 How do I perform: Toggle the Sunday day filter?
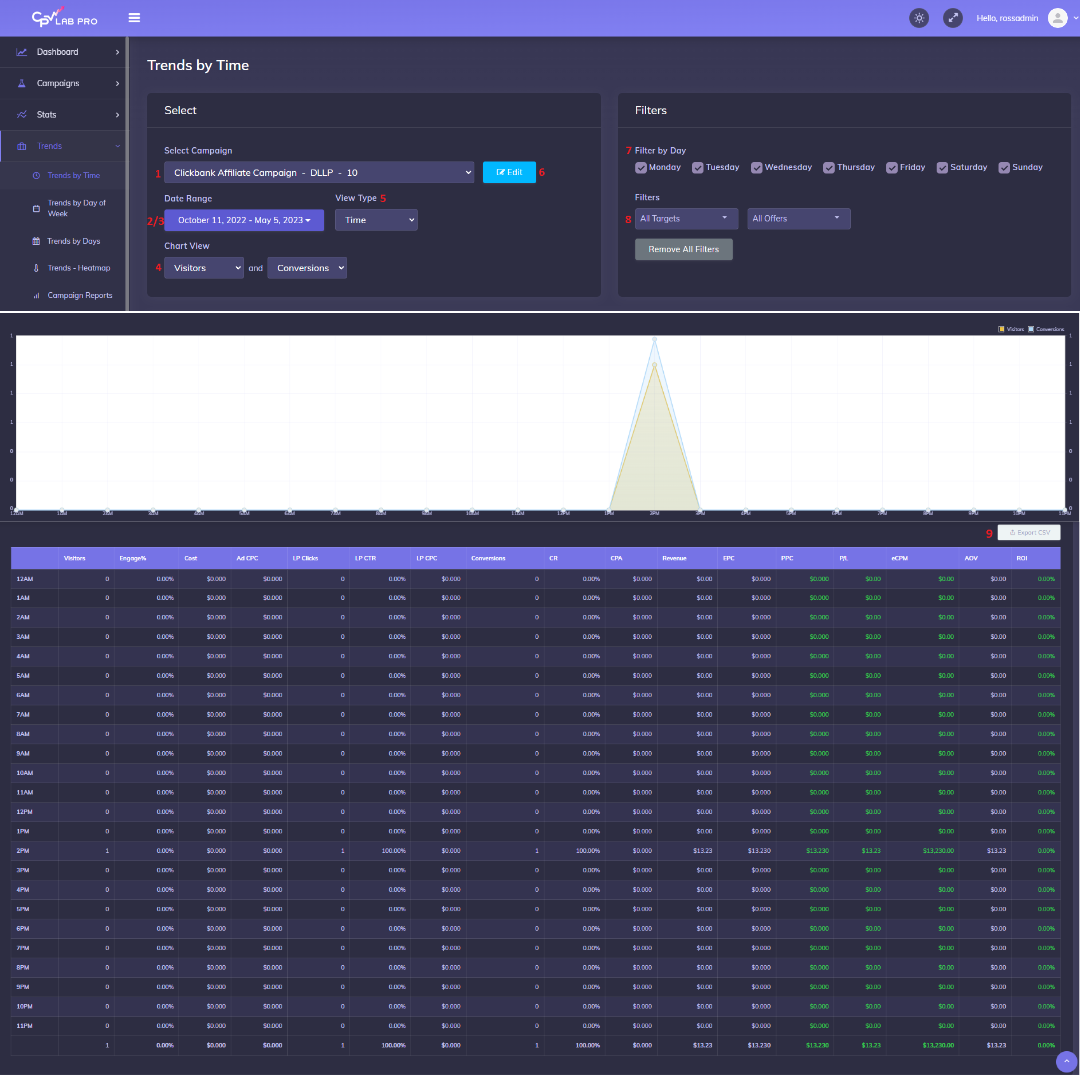coord(1005,168)
